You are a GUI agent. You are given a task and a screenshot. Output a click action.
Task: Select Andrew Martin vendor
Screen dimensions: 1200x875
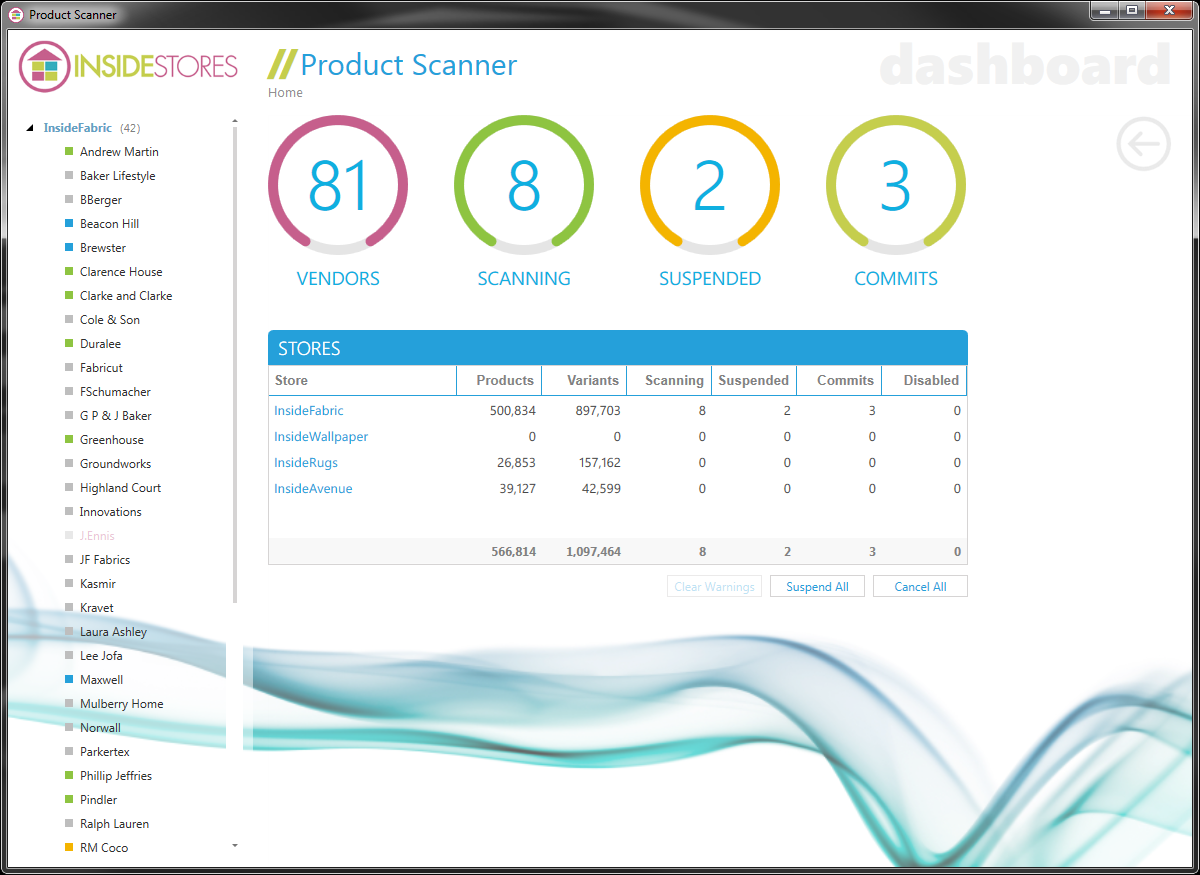(119, 152)
